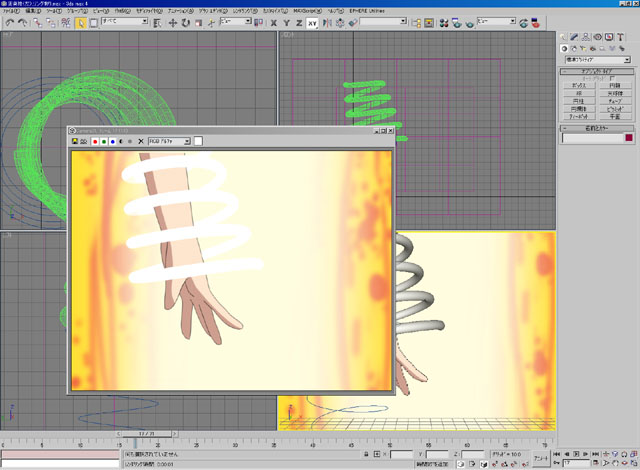Activate the Bind to Space Warp tool
This screenshot has height=470, width=640.
66,23
